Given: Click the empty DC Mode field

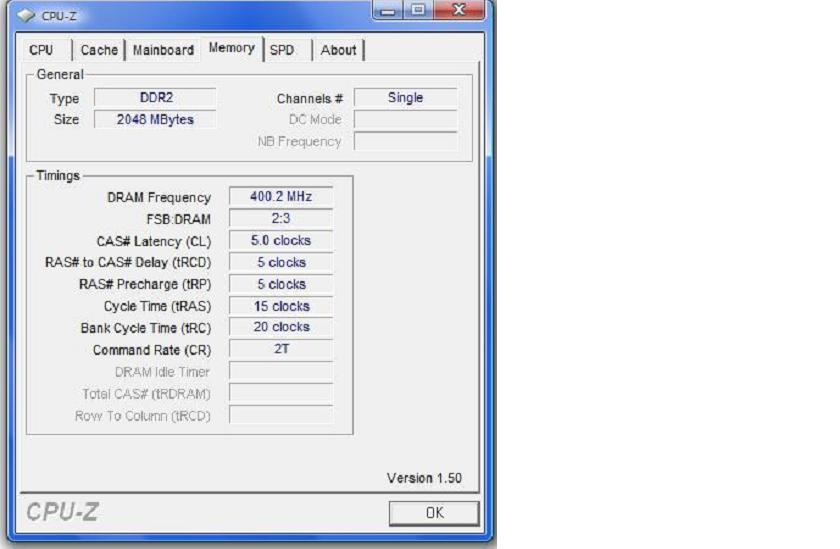Looking at the screenshot, I should pos(406,119).
